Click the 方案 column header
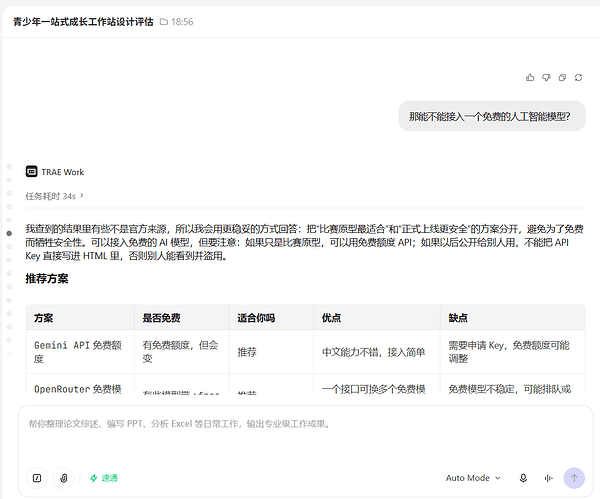 coord(80,318)
